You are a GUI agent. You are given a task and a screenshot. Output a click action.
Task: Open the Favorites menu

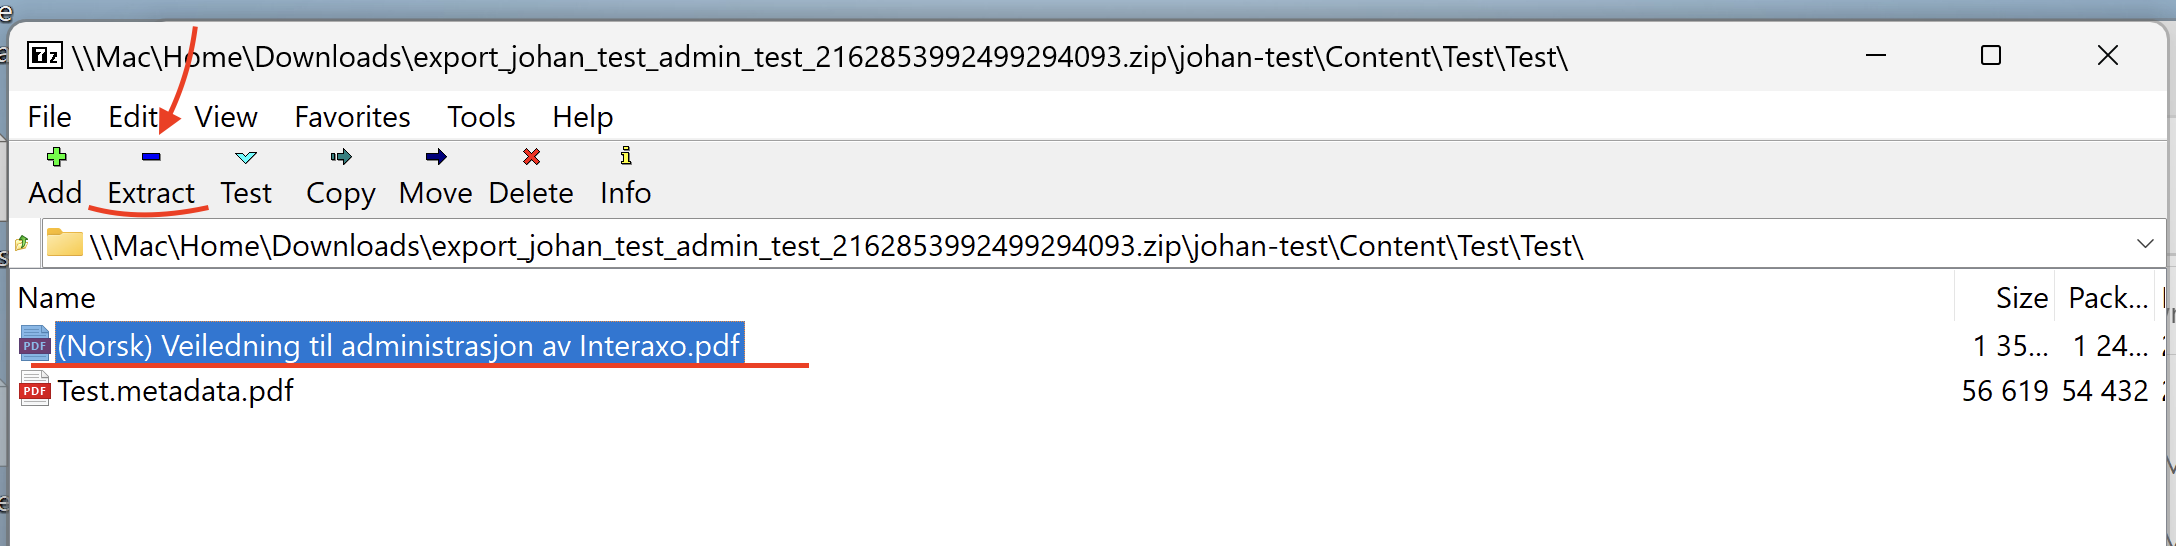[352, 117]
